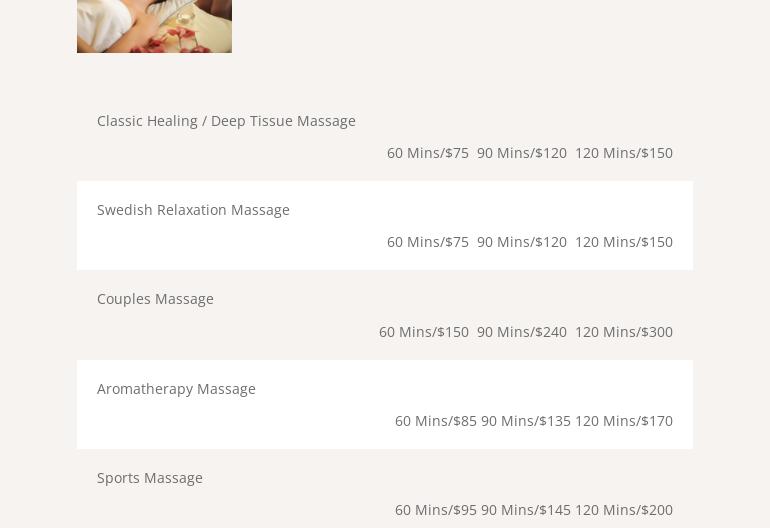This screenshot has width=770, height=528.
Task: Select Sports Massage title
Action: point(150,478)
